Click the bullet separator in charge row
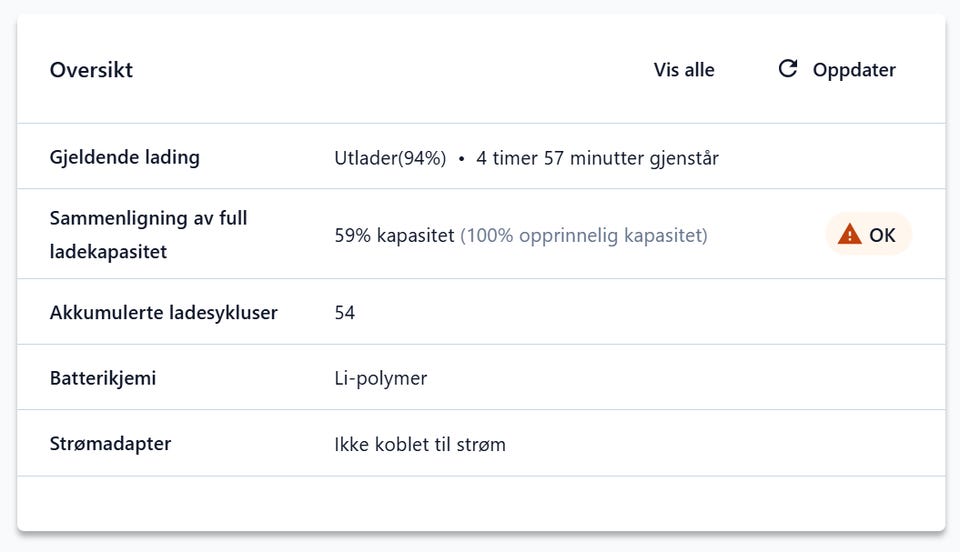This screenshot has width=960, height=552. [x=461, y=159]
